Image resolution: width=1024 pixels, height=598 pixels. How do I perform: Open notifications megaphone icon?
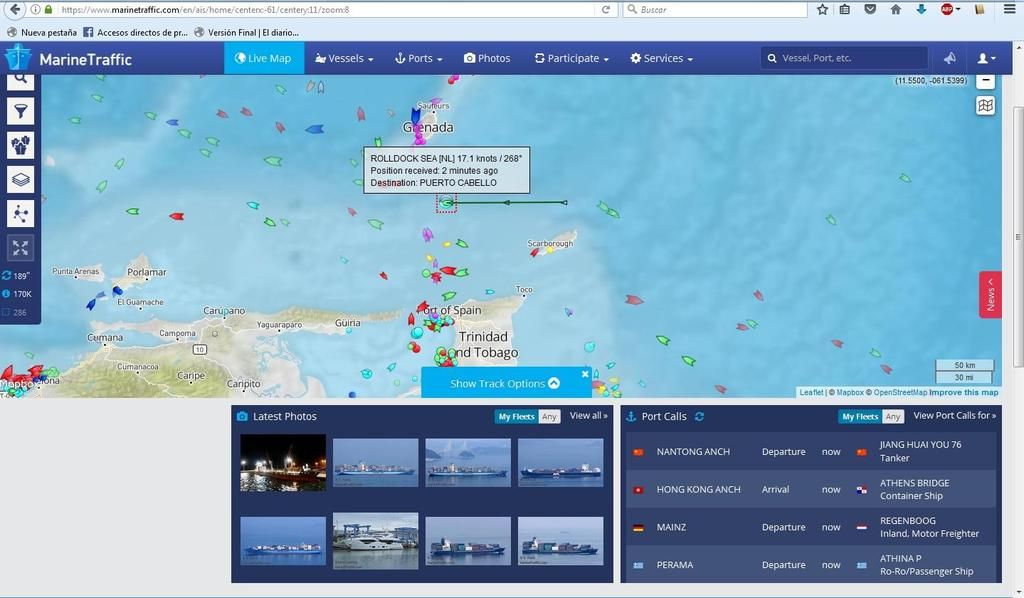click(x=950, y=58)
